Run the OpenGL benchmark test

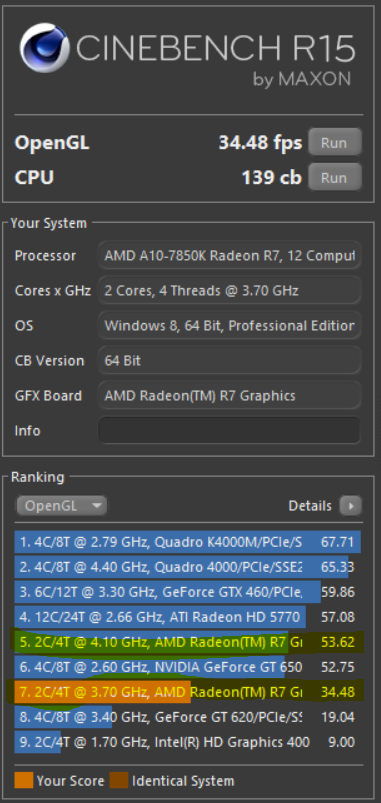(x=334, y=143)
